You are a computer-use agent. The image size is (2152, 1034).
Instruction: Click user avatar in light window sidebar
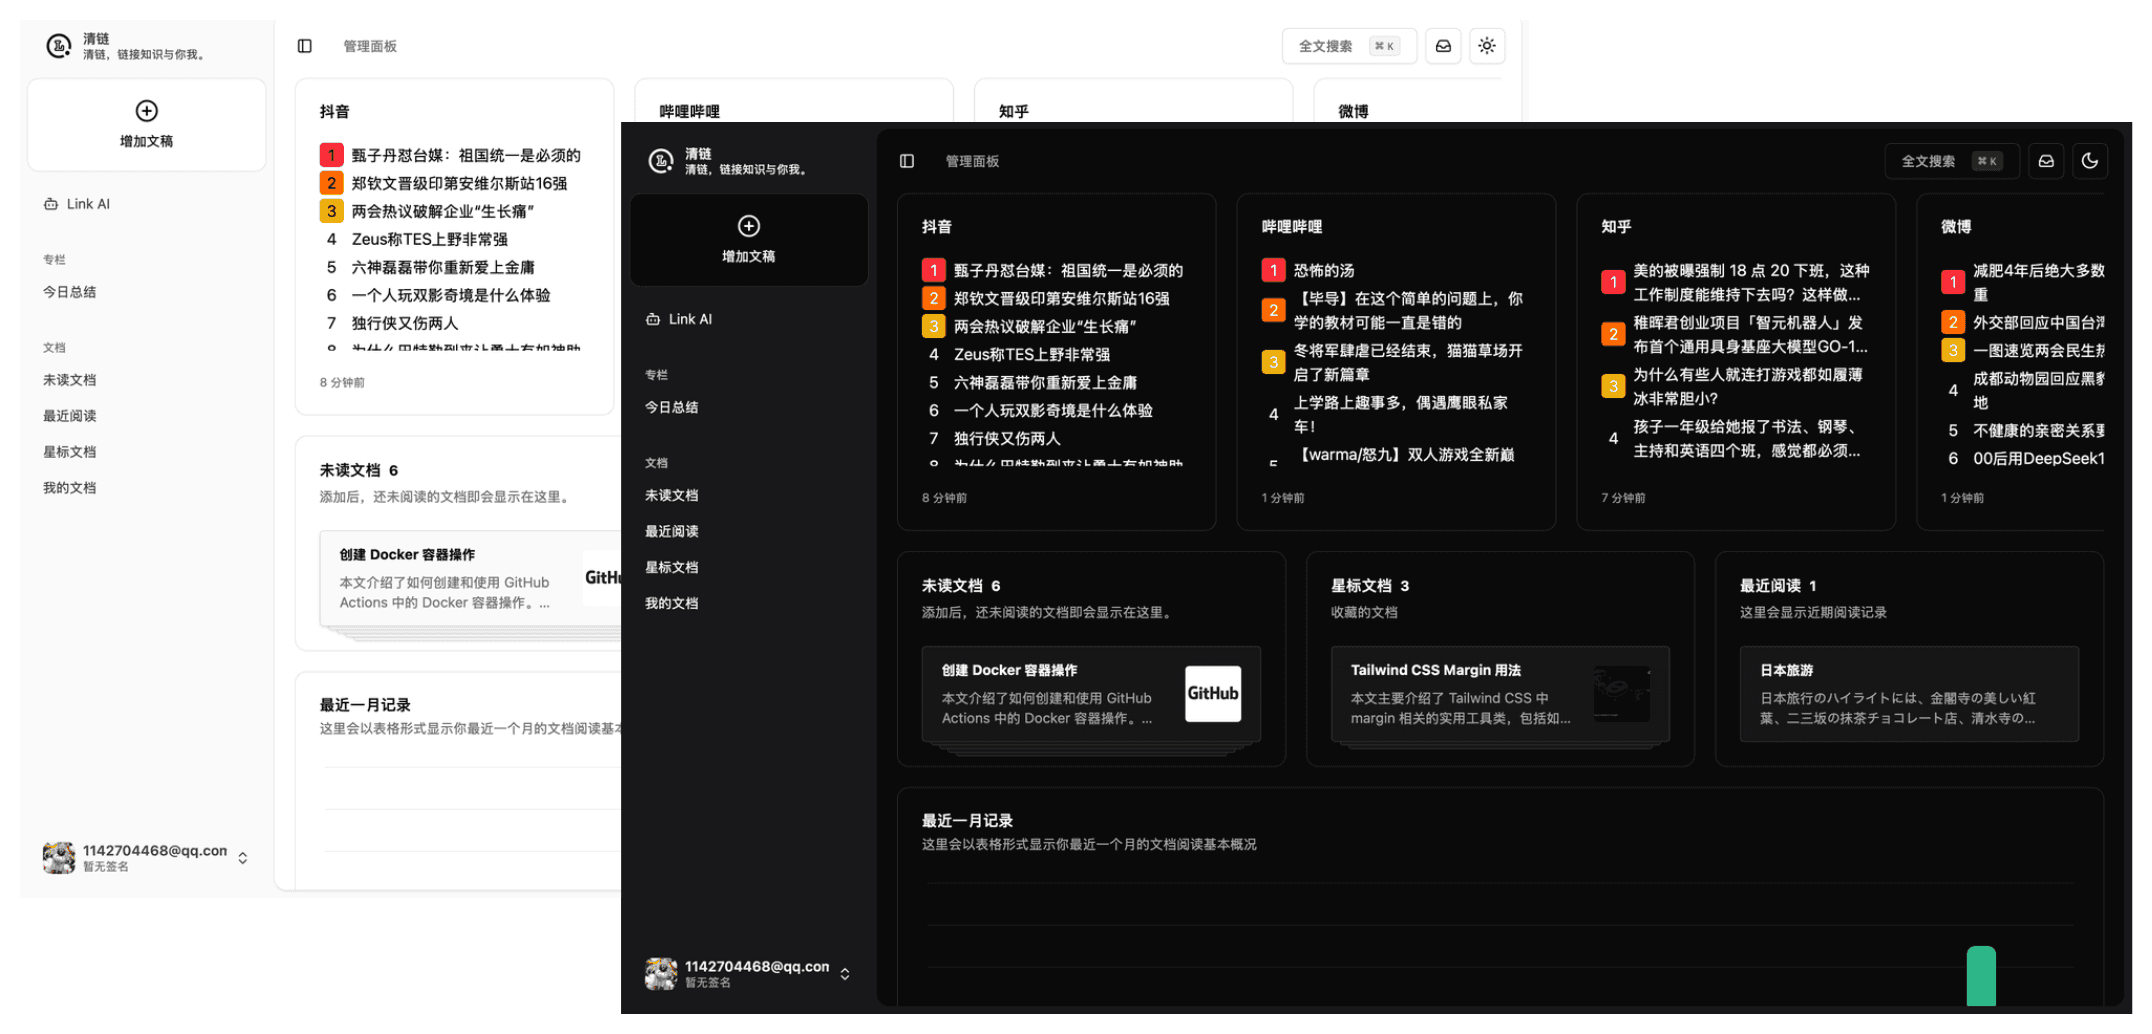[x=59, y=858]
